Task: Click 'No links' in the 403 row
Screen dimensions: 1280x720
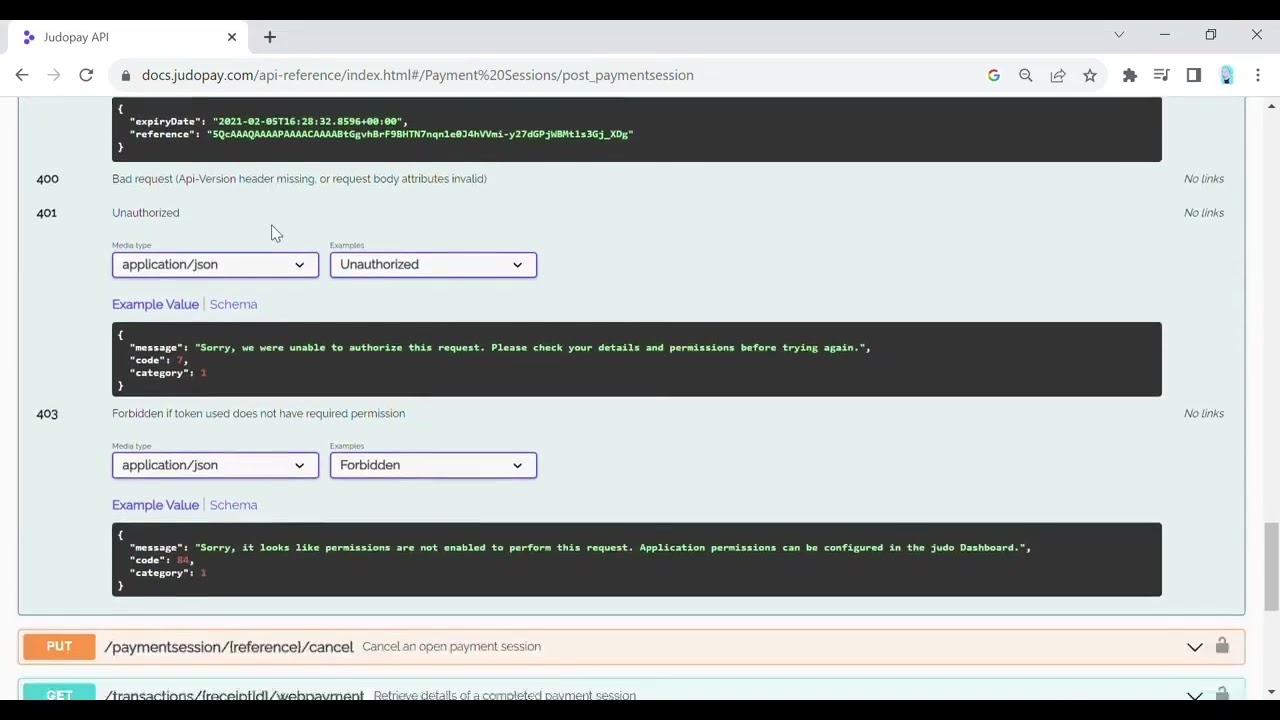Action: click(x=1203, y=413)
